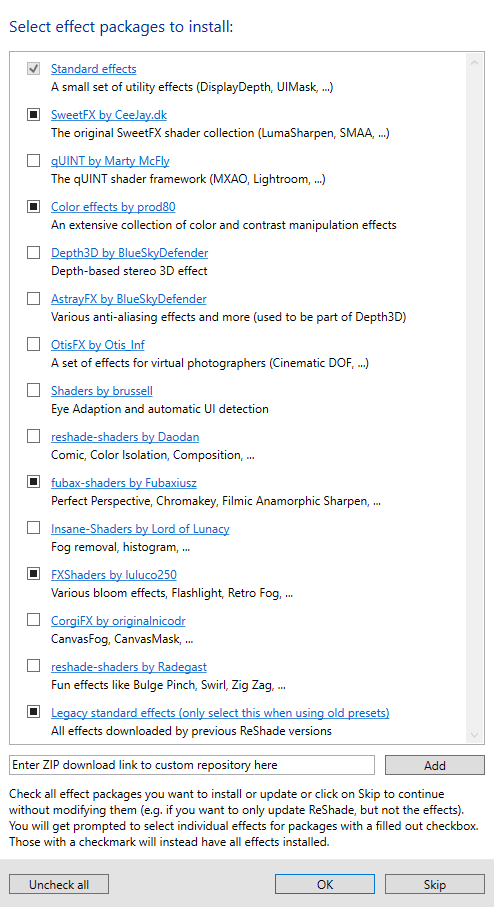
Task: Toggle the fubax-shaders by Fubaxiusz checkbox
Action: [34, 482]
